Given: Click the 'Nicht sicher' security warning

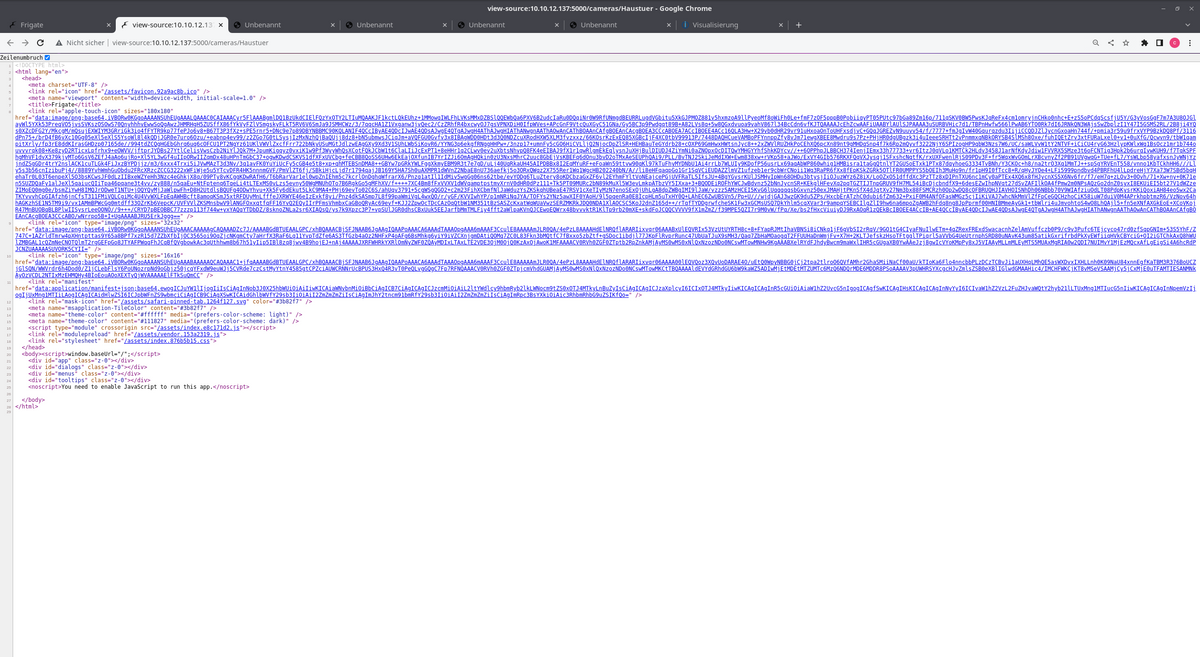Looking at the screenshot, I should click(x=78, y=43).
